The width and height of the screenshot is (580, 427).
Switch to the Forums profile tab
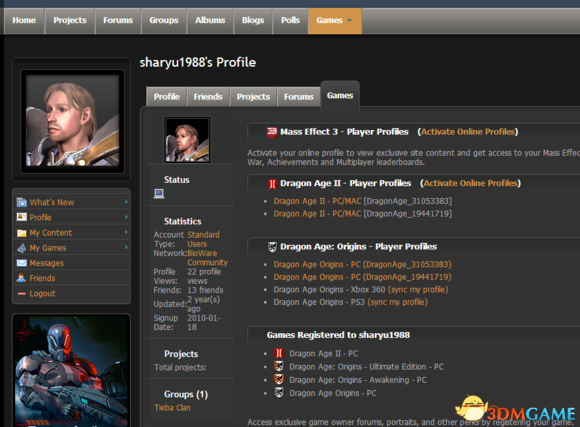click(299, 97)
